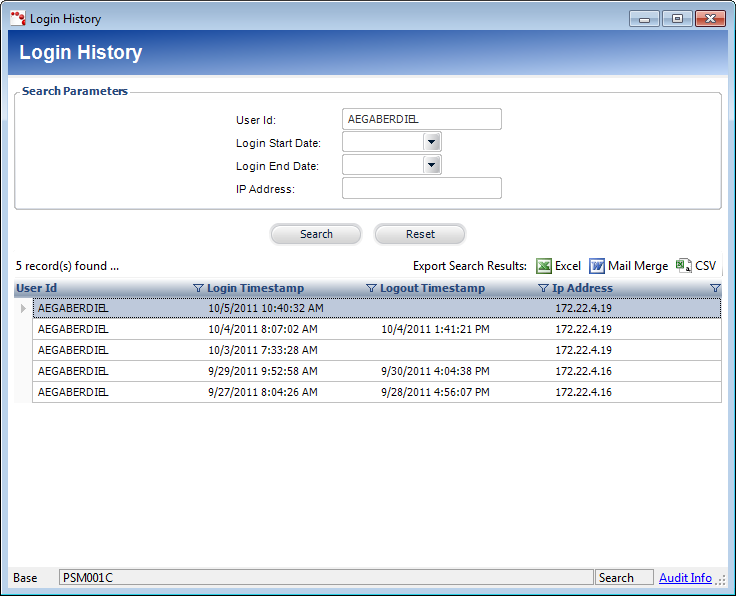The height and width of the screenshot is (596, 736).
Task: Click IP cell 172.22.4.19 in 10/4 row
Action: click(x=583, y=329)
